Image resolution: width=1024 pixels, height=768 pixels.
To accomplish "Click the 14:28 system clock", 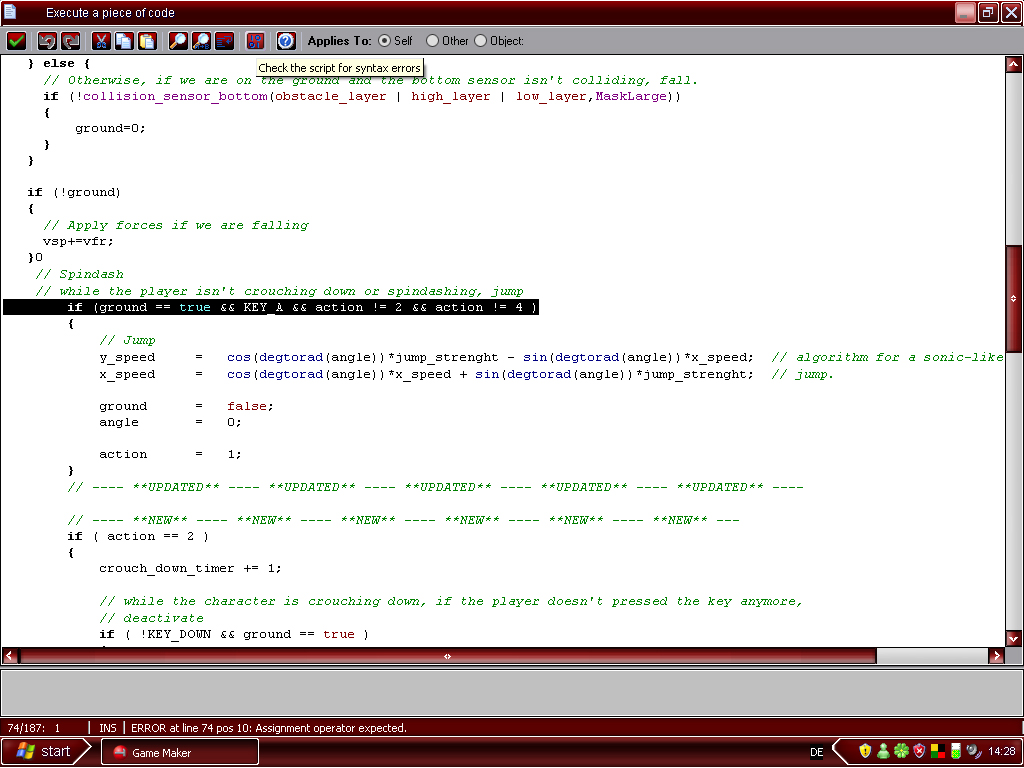I will coord(1002,752).
